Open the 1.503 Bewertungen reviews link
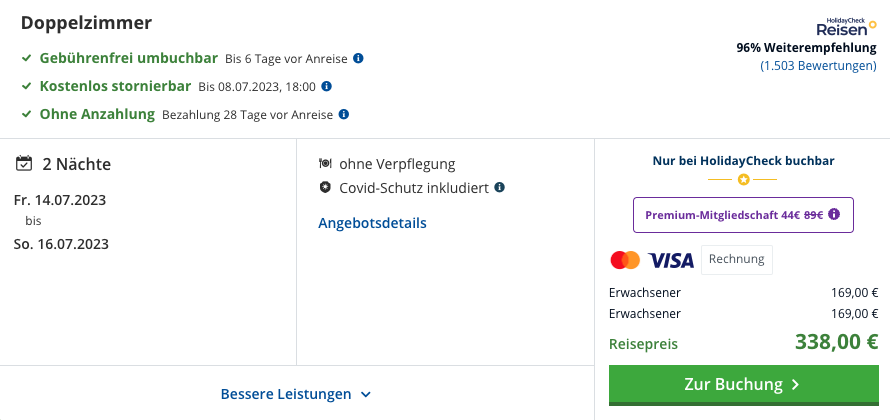This screenshot has height=420, width=890. tap(818, 66)
